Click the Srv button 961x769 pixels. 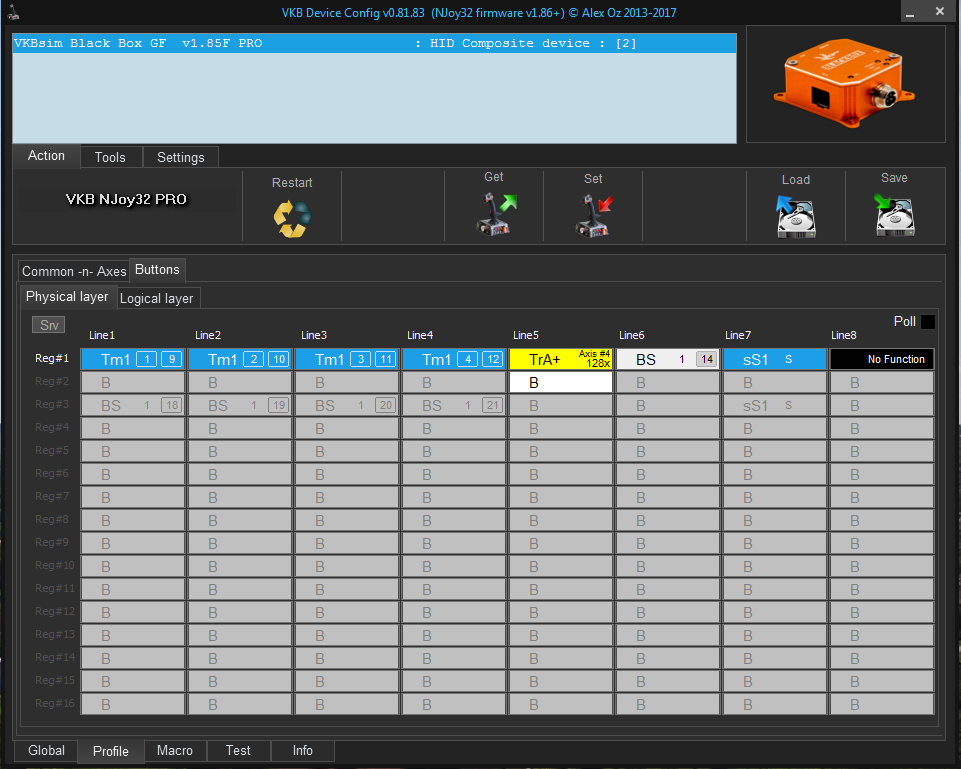48,325
